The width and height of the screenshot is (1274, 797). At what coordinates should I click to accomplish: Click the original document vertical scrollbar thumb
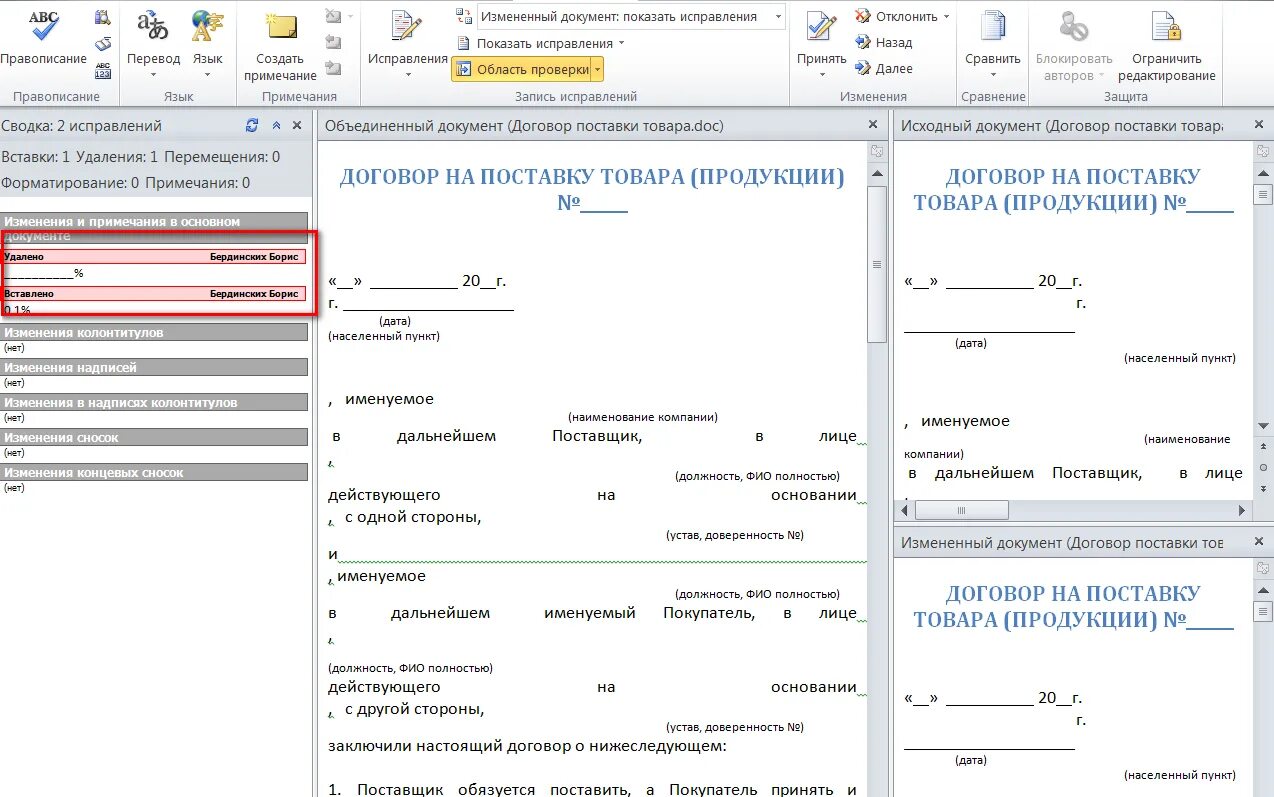1263,195
